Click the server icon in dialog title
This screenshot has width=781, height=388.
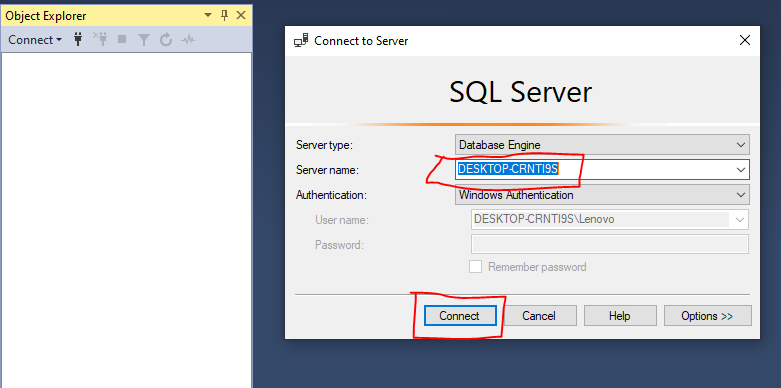(301, 41)
